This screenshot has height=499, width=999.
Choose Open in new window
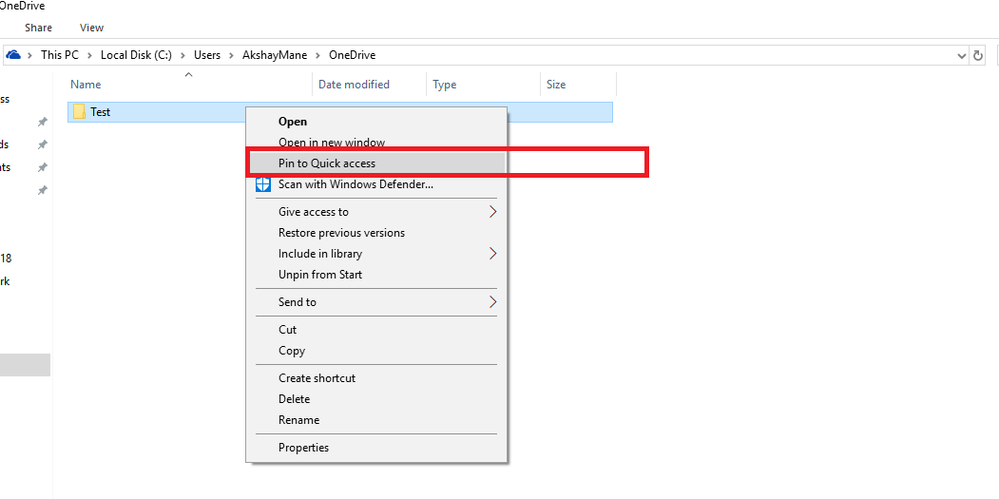point(331,143)
